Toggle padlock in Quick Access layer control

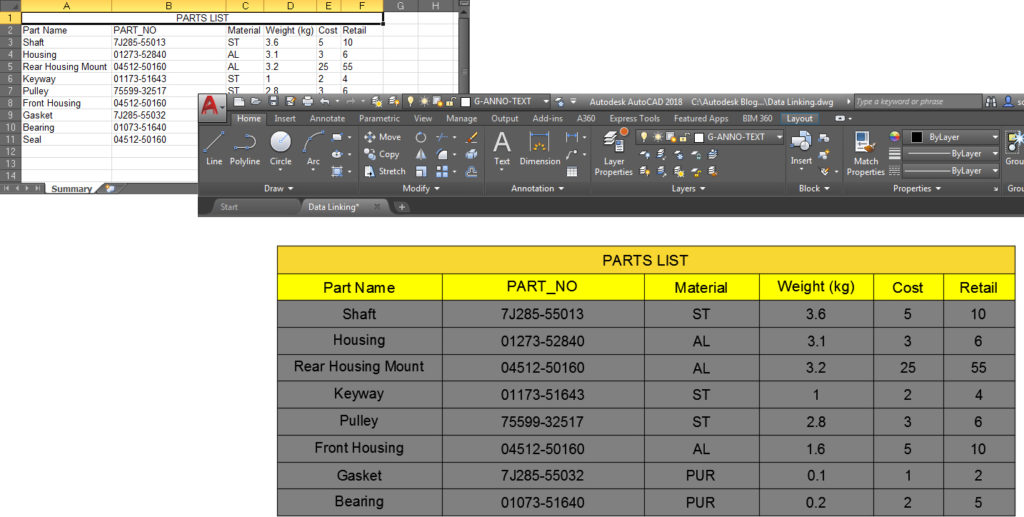450,101
